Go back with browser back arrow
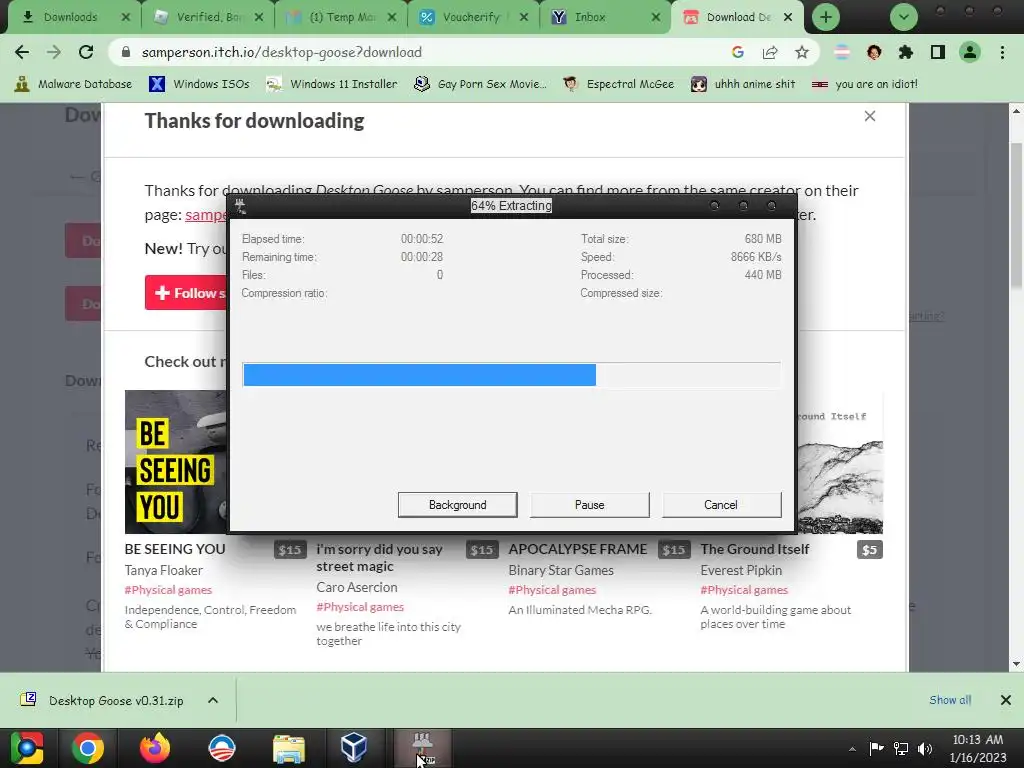The width and height of the screenshot is (1024, 768). [x=22, y=52]
